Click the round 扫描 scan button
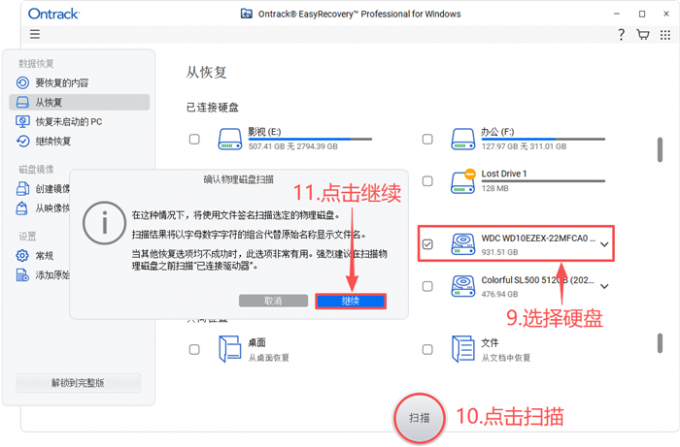This screenshot has height=447, width=680. point(419,418)
